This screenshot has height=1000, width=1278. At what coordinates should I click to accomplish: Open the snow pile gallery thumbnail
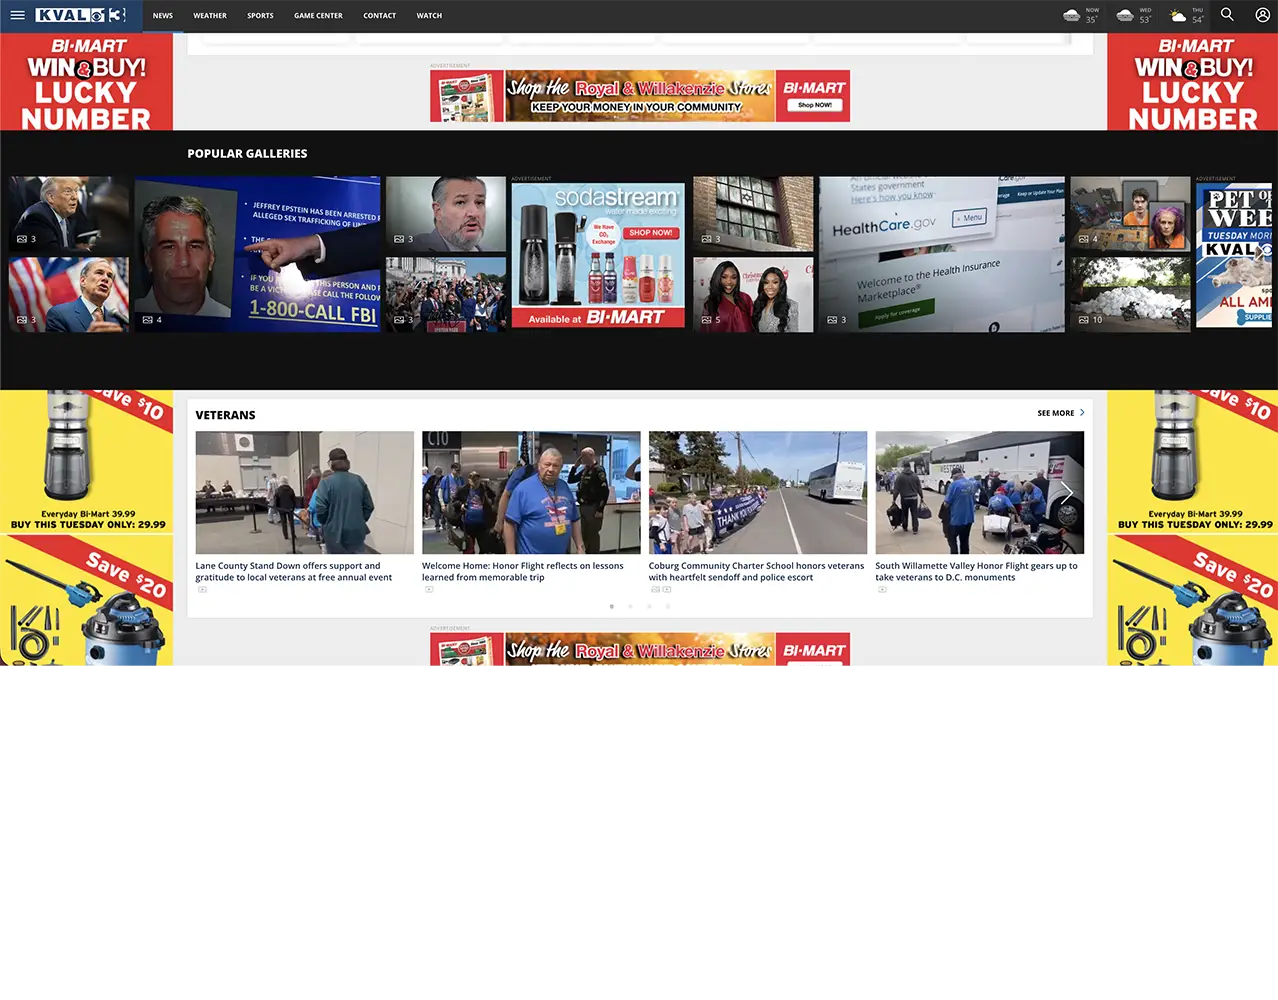[1130, 295]
